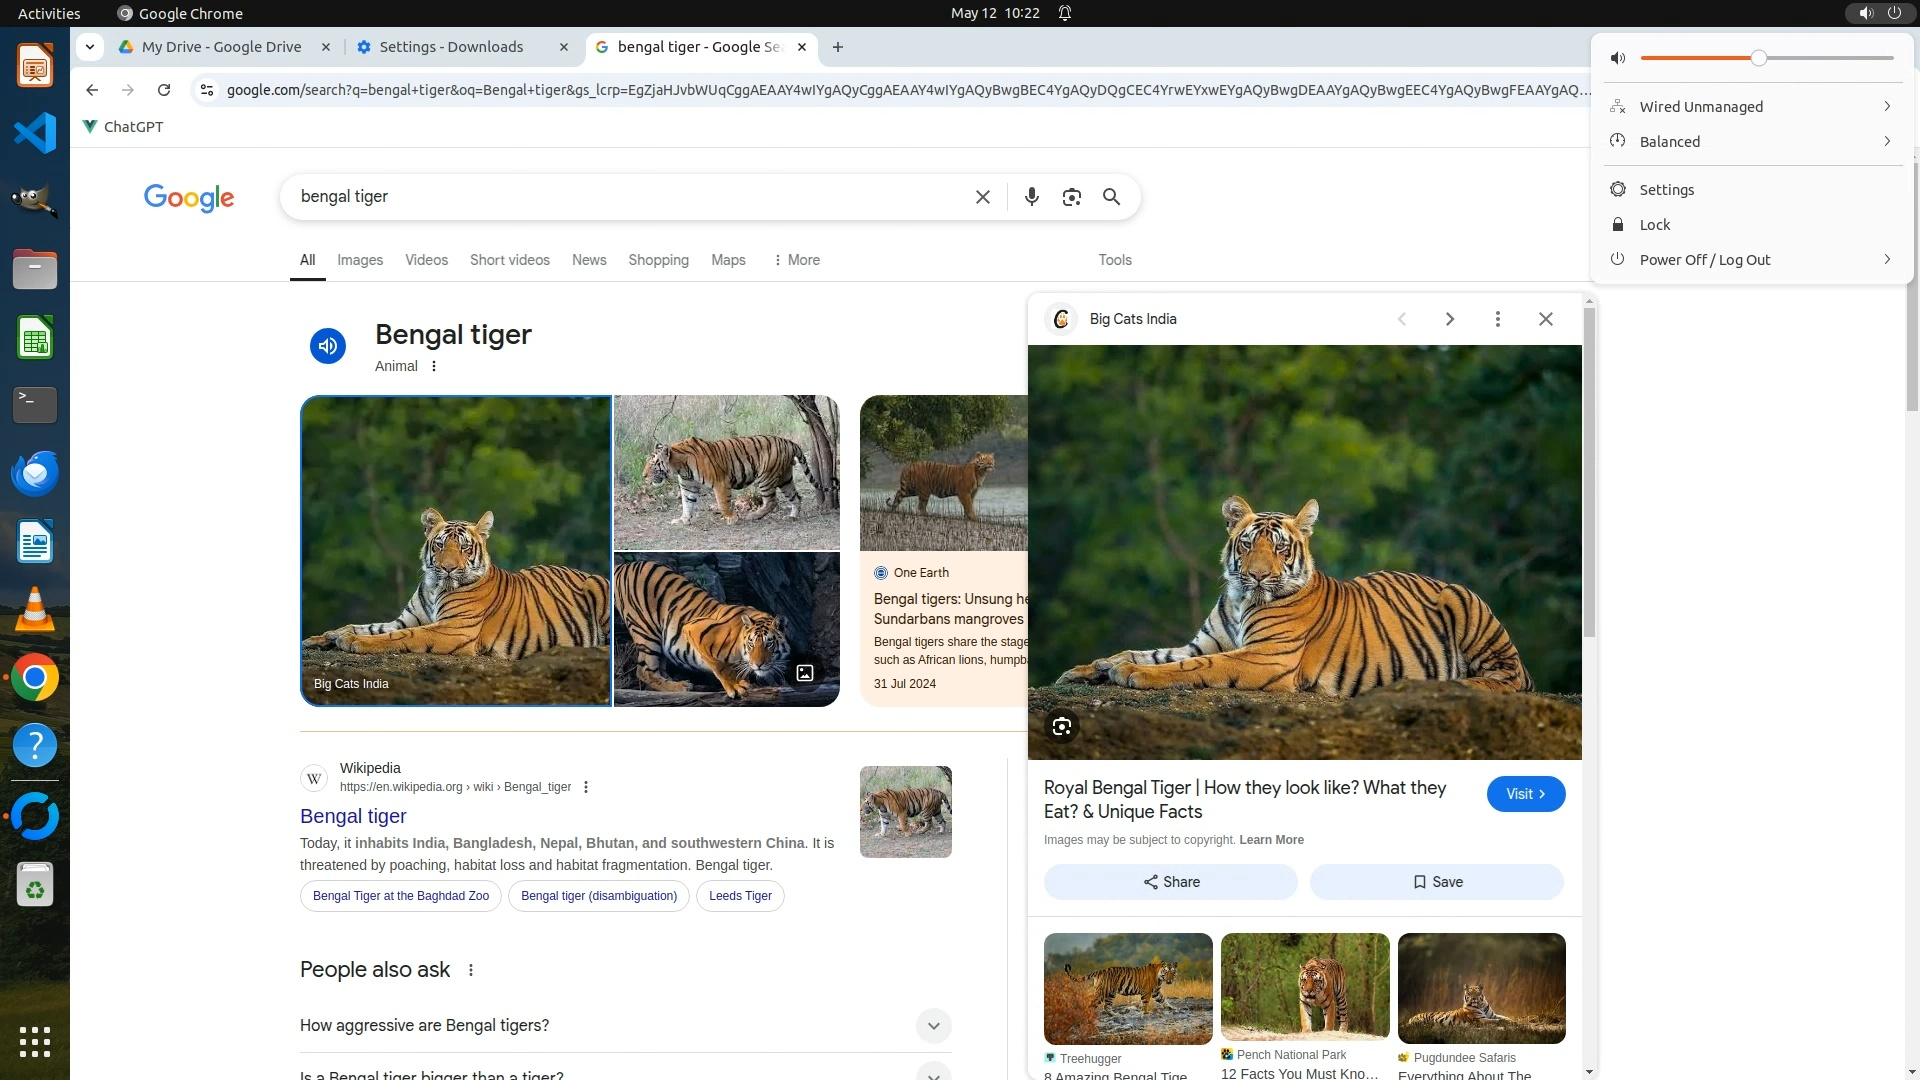Click the Visit button for Big Cats India
The width and height of the screenshot is (1920, 1080).
point(1525,794)
